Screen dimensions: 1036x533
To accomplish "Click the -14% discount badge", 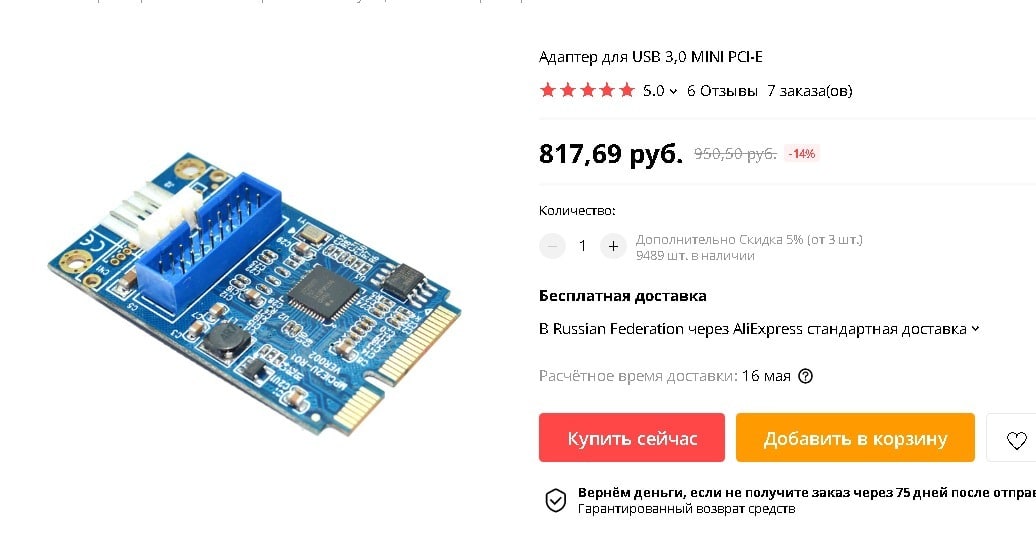I will click(x=801, y=154).
